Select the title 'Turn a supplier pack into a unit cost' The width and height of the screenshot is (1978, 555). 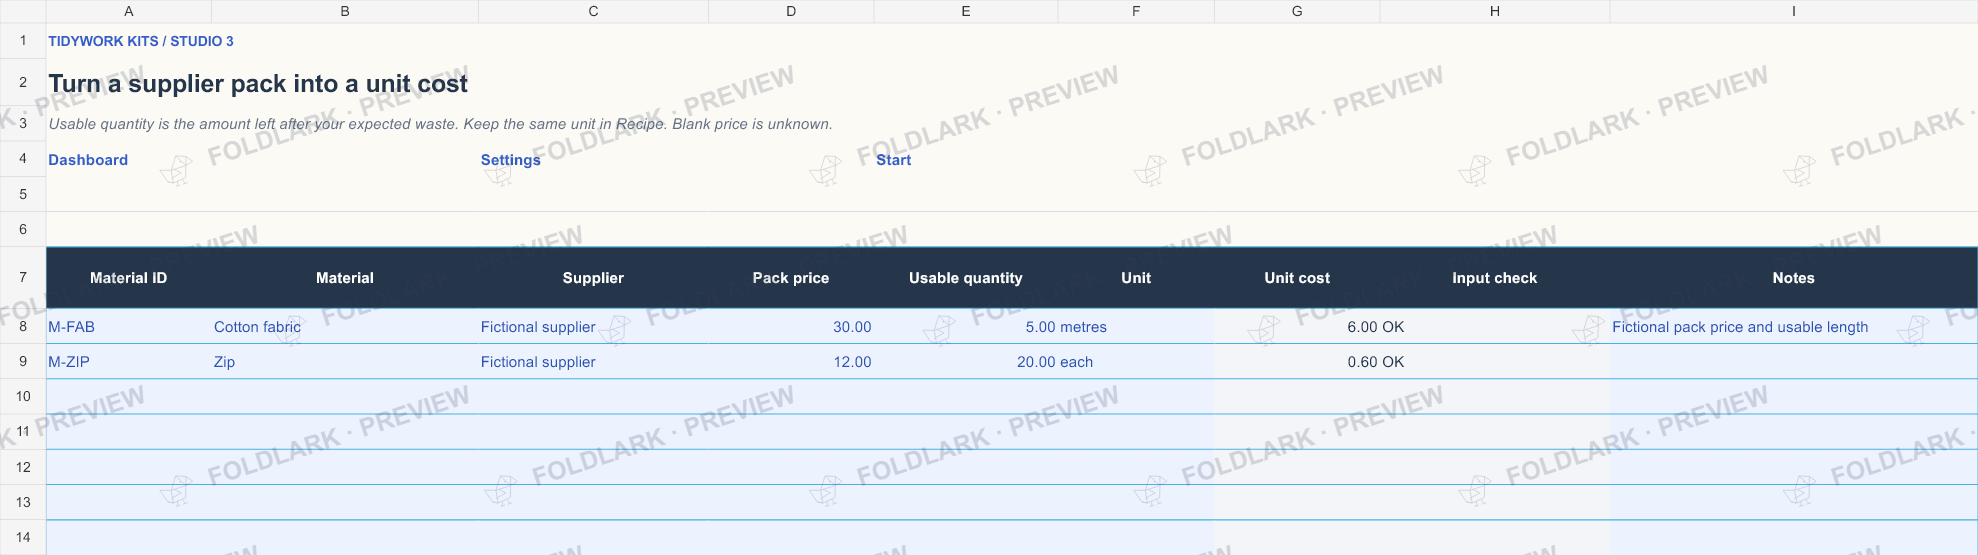(258, 83)
